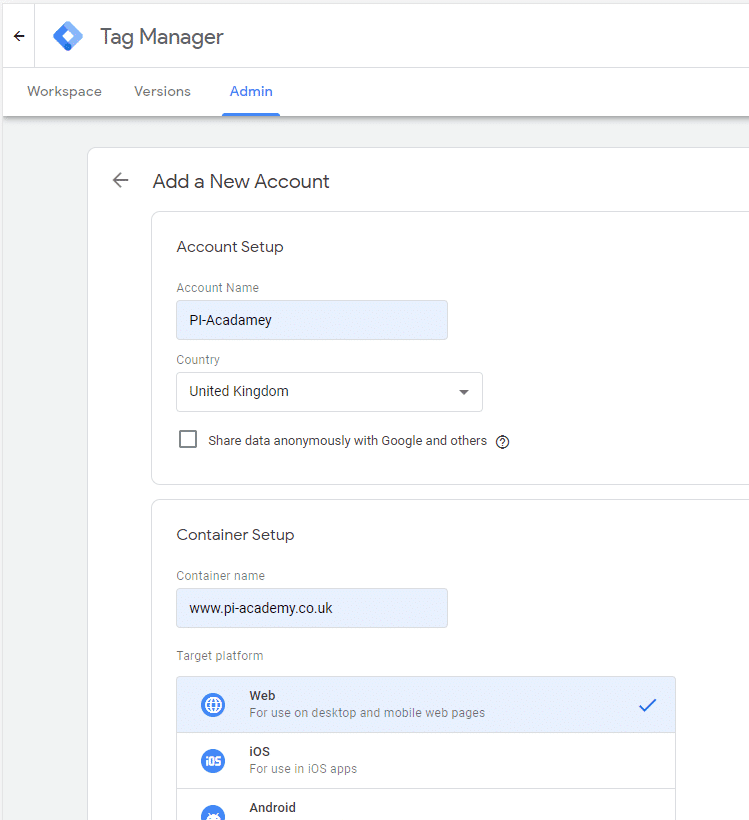Viewport: 749px width, 820px height.
Task: Click the Tag Manager diamond logo
Action: [68, 36]
